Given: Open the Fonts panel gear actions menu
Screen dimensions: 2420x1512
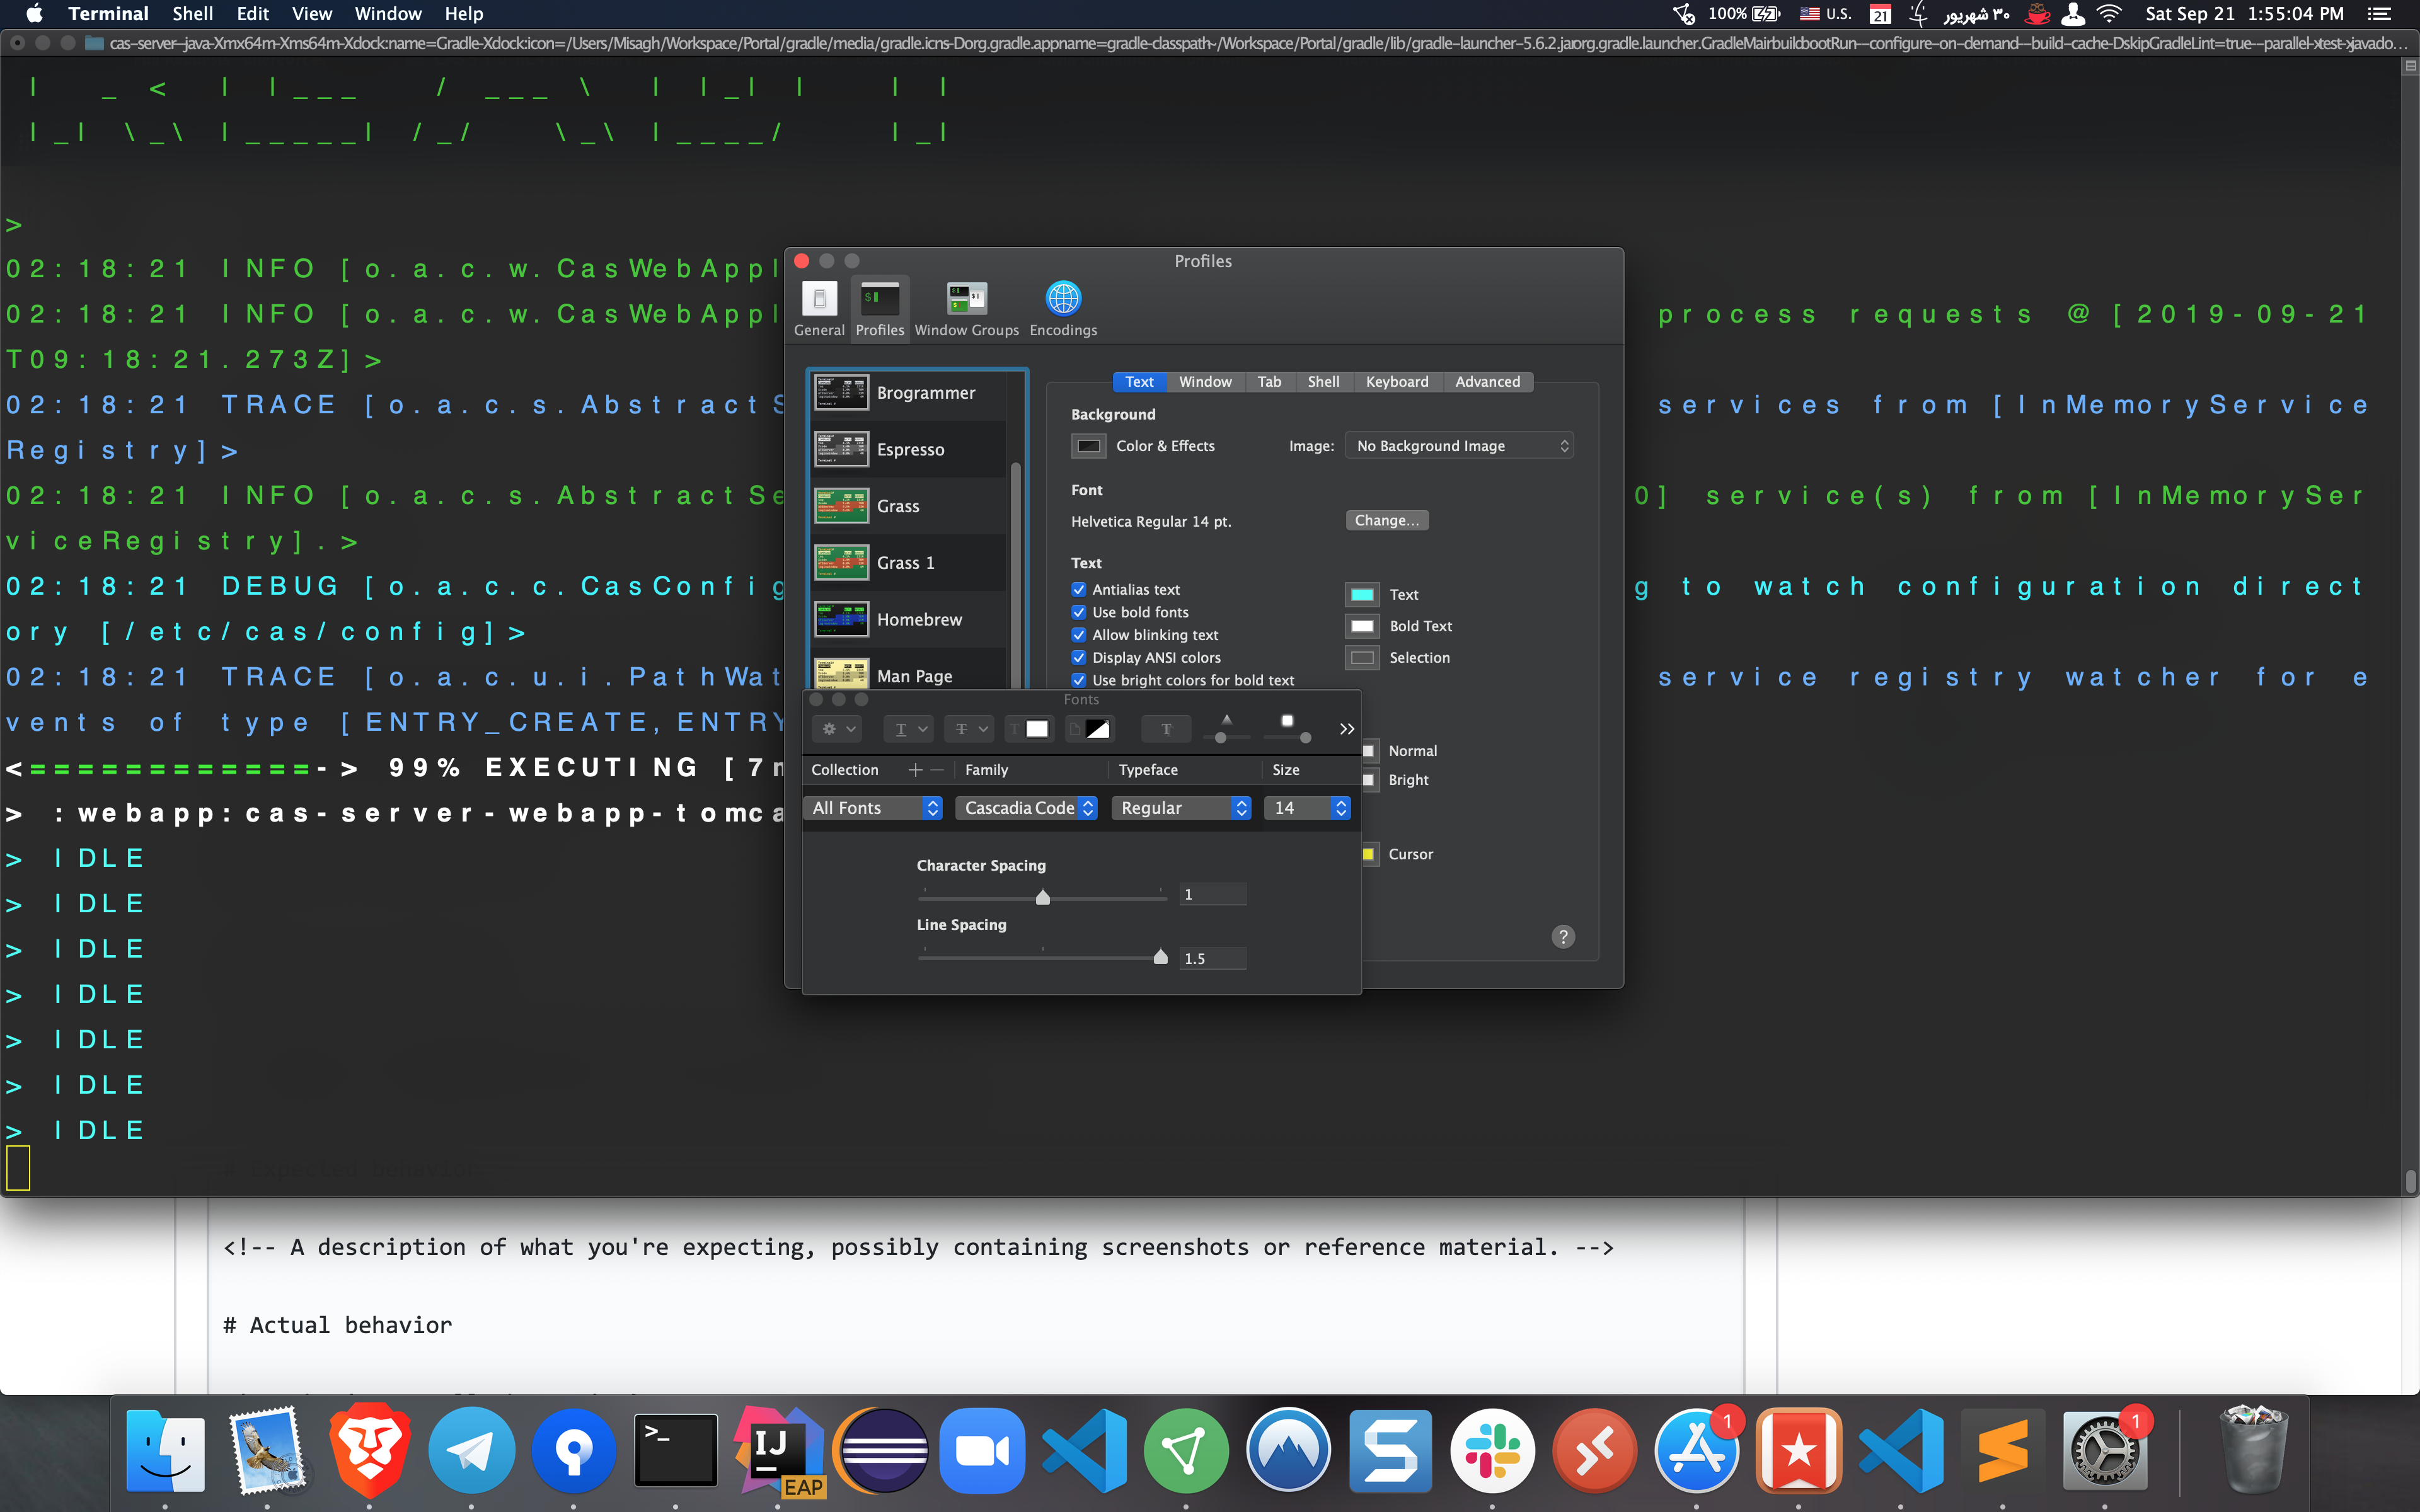Looking at the screenshot, I should [837, 729].
